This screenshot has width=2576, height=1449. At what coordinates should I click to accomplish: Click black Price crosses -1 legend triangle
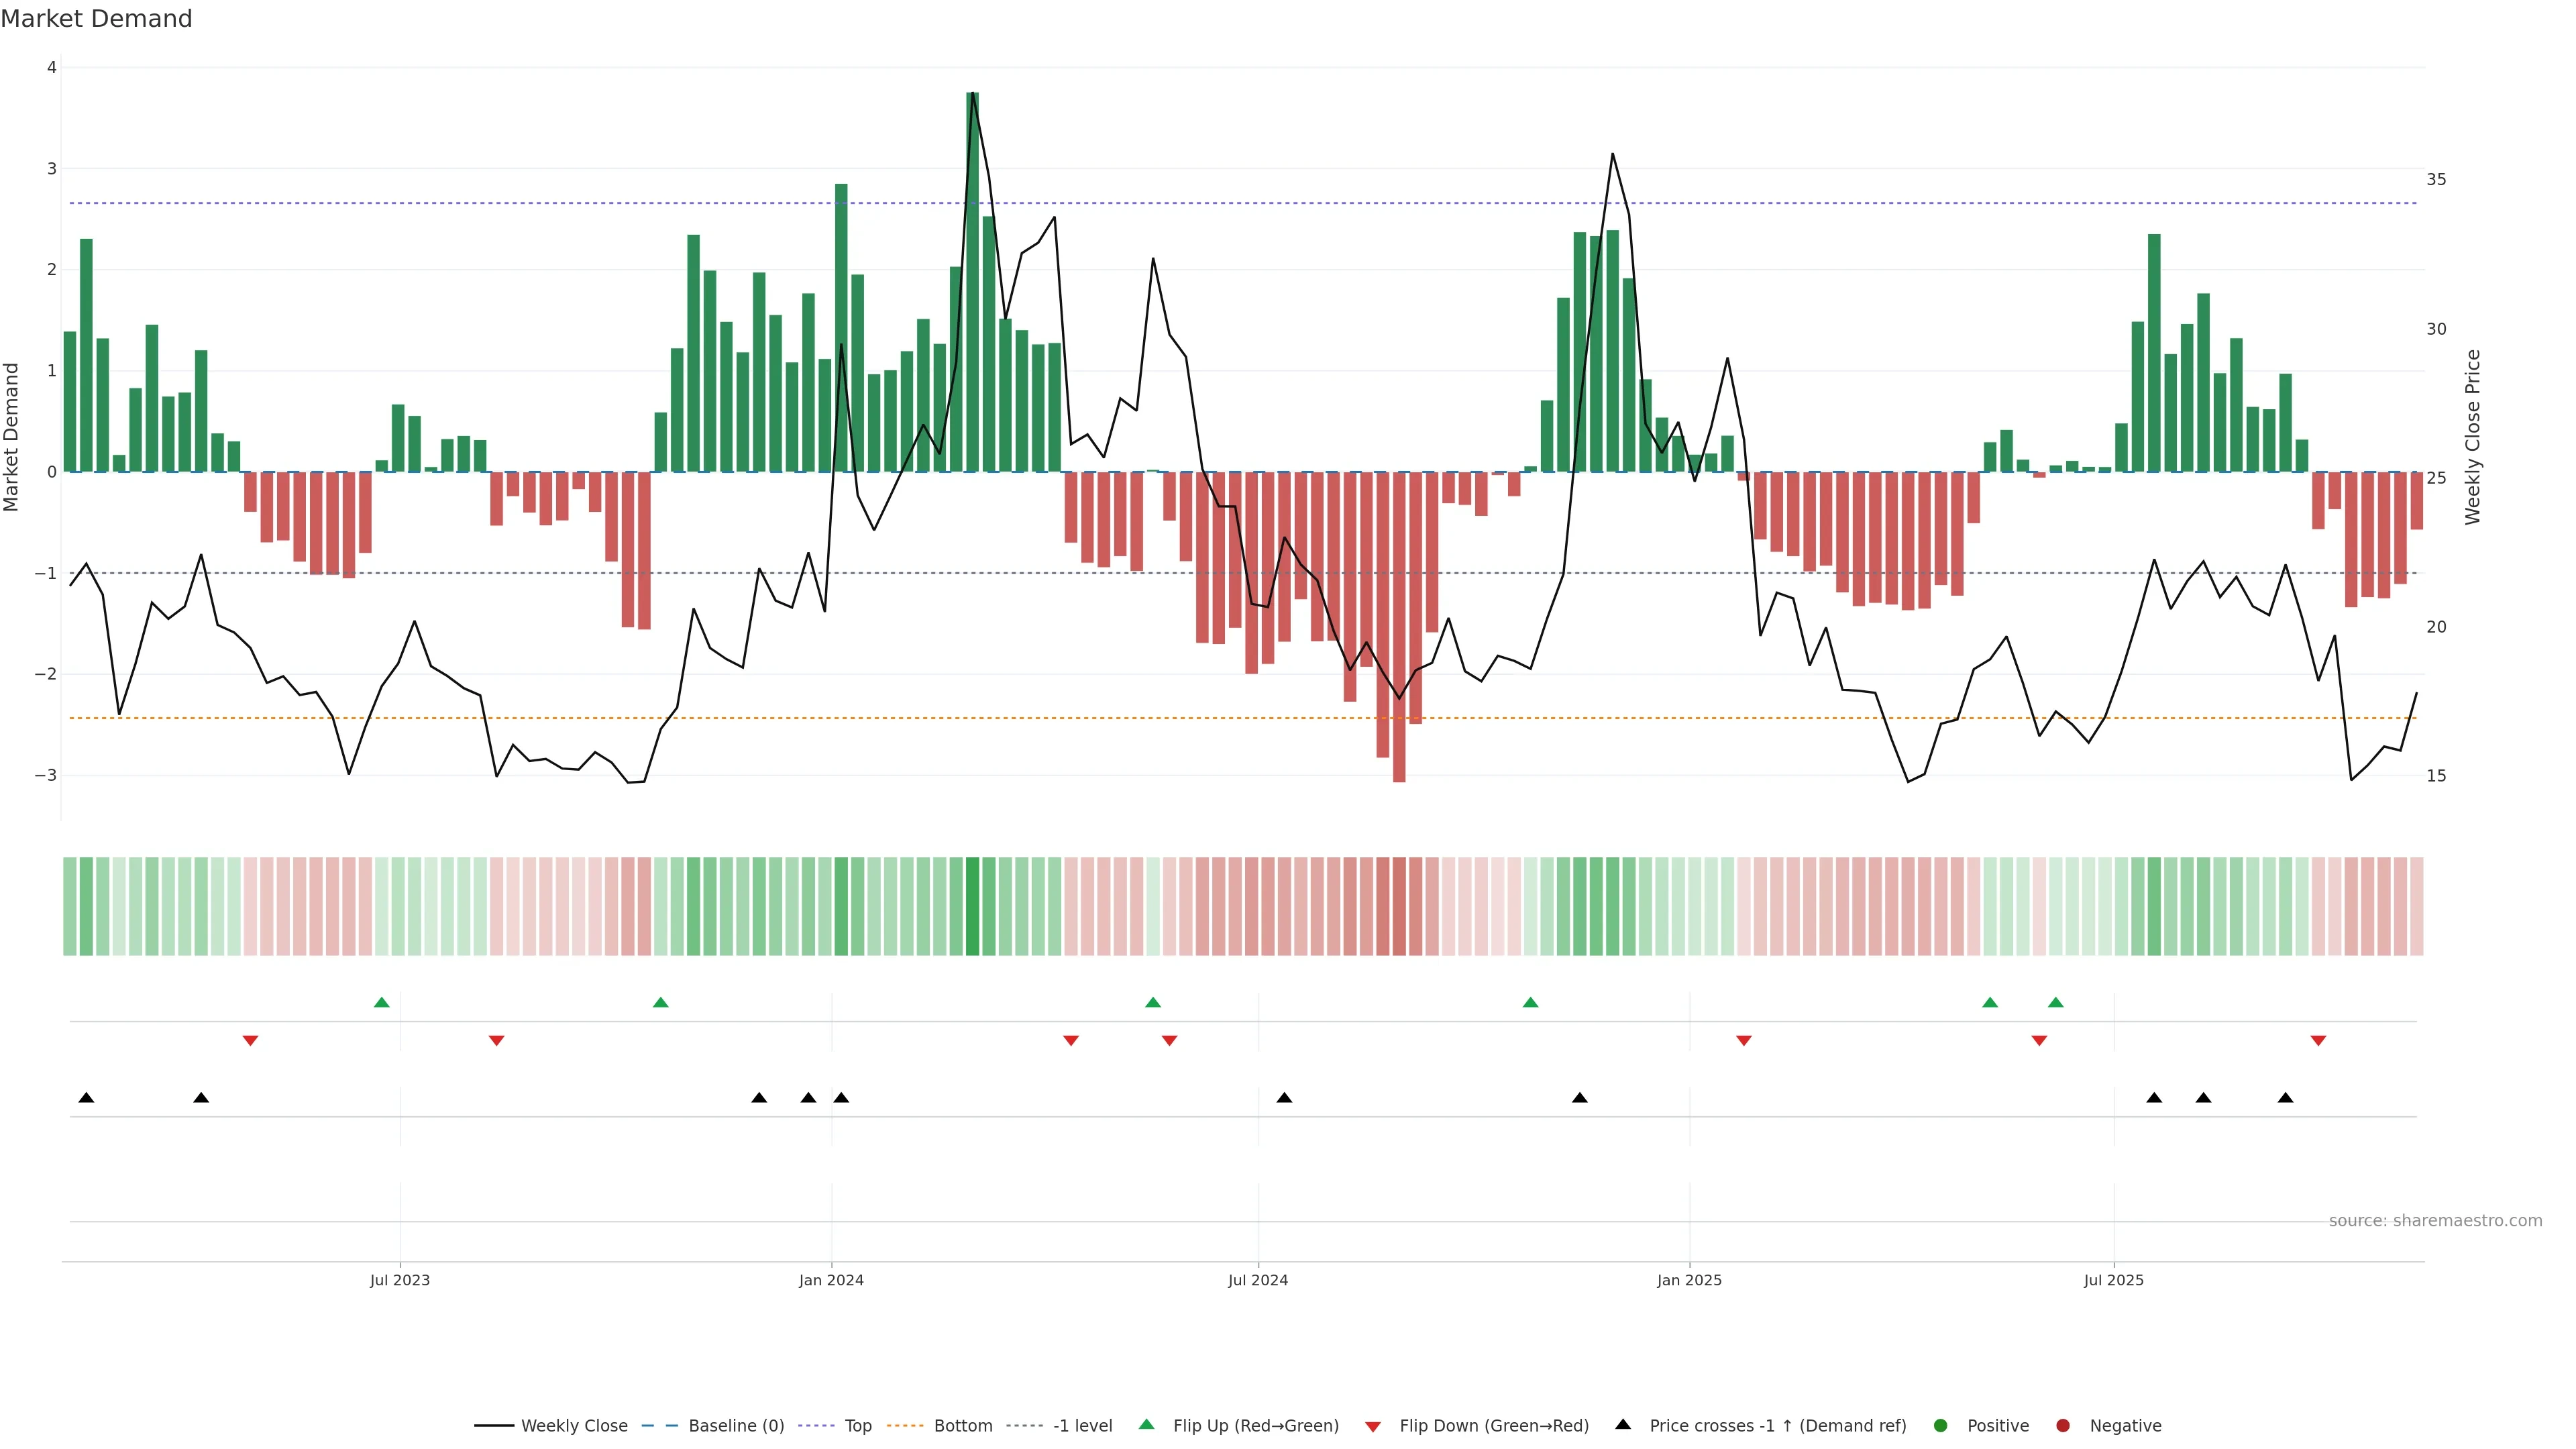tap(1623, 1425)
